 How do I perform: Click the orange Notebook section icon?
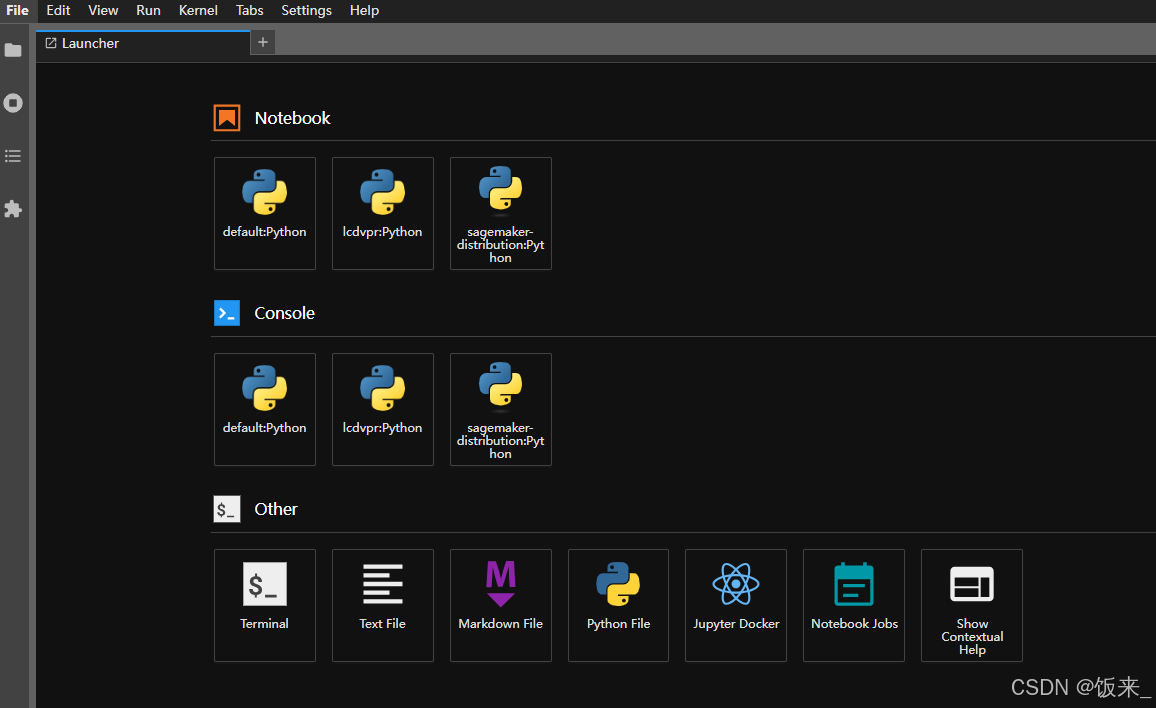point(227,118)
